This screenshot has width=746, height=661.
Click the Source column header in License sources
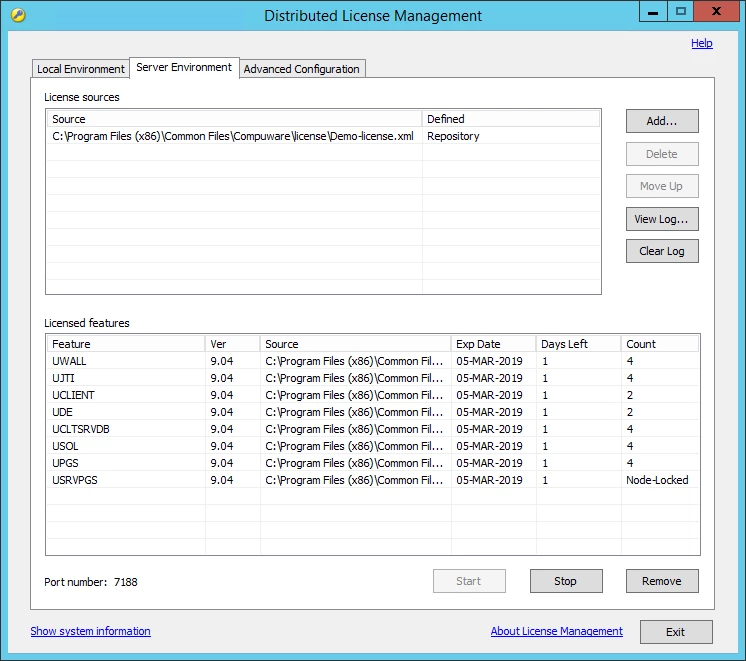pos(234,119)
